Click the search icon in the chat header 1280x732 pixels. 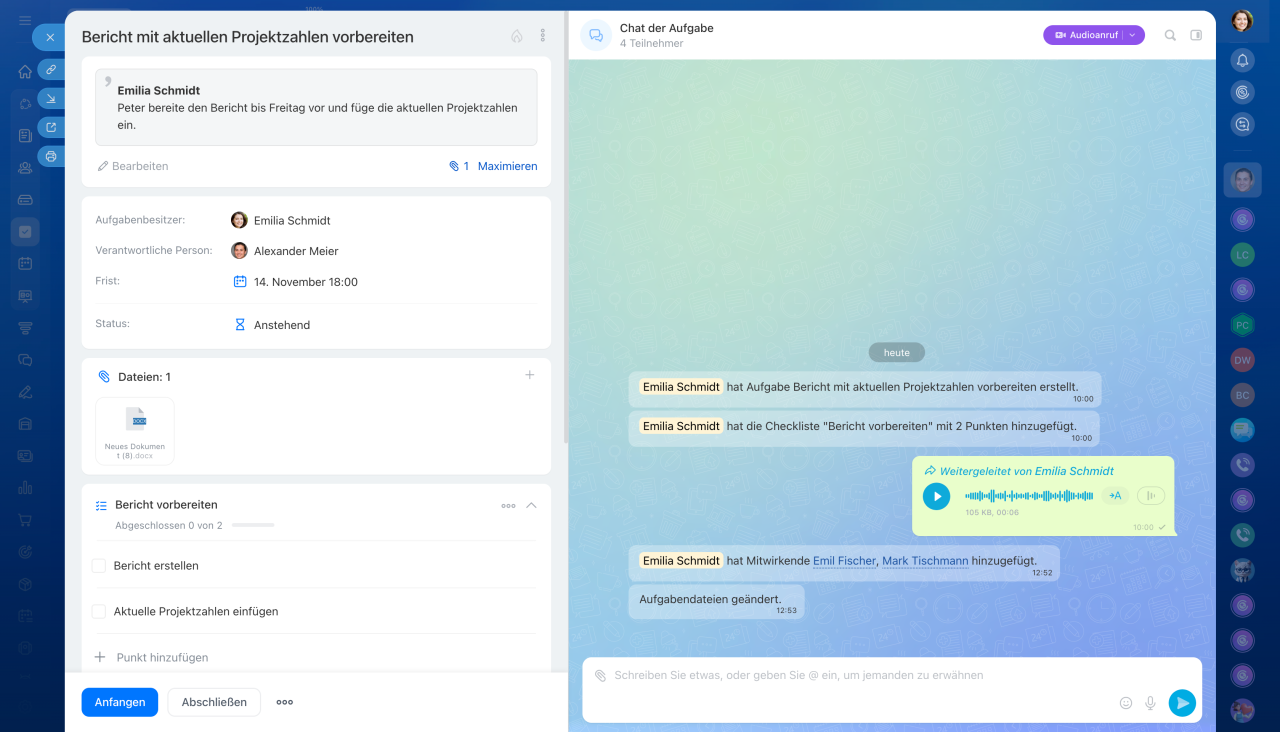click(x=1170, y=35)
